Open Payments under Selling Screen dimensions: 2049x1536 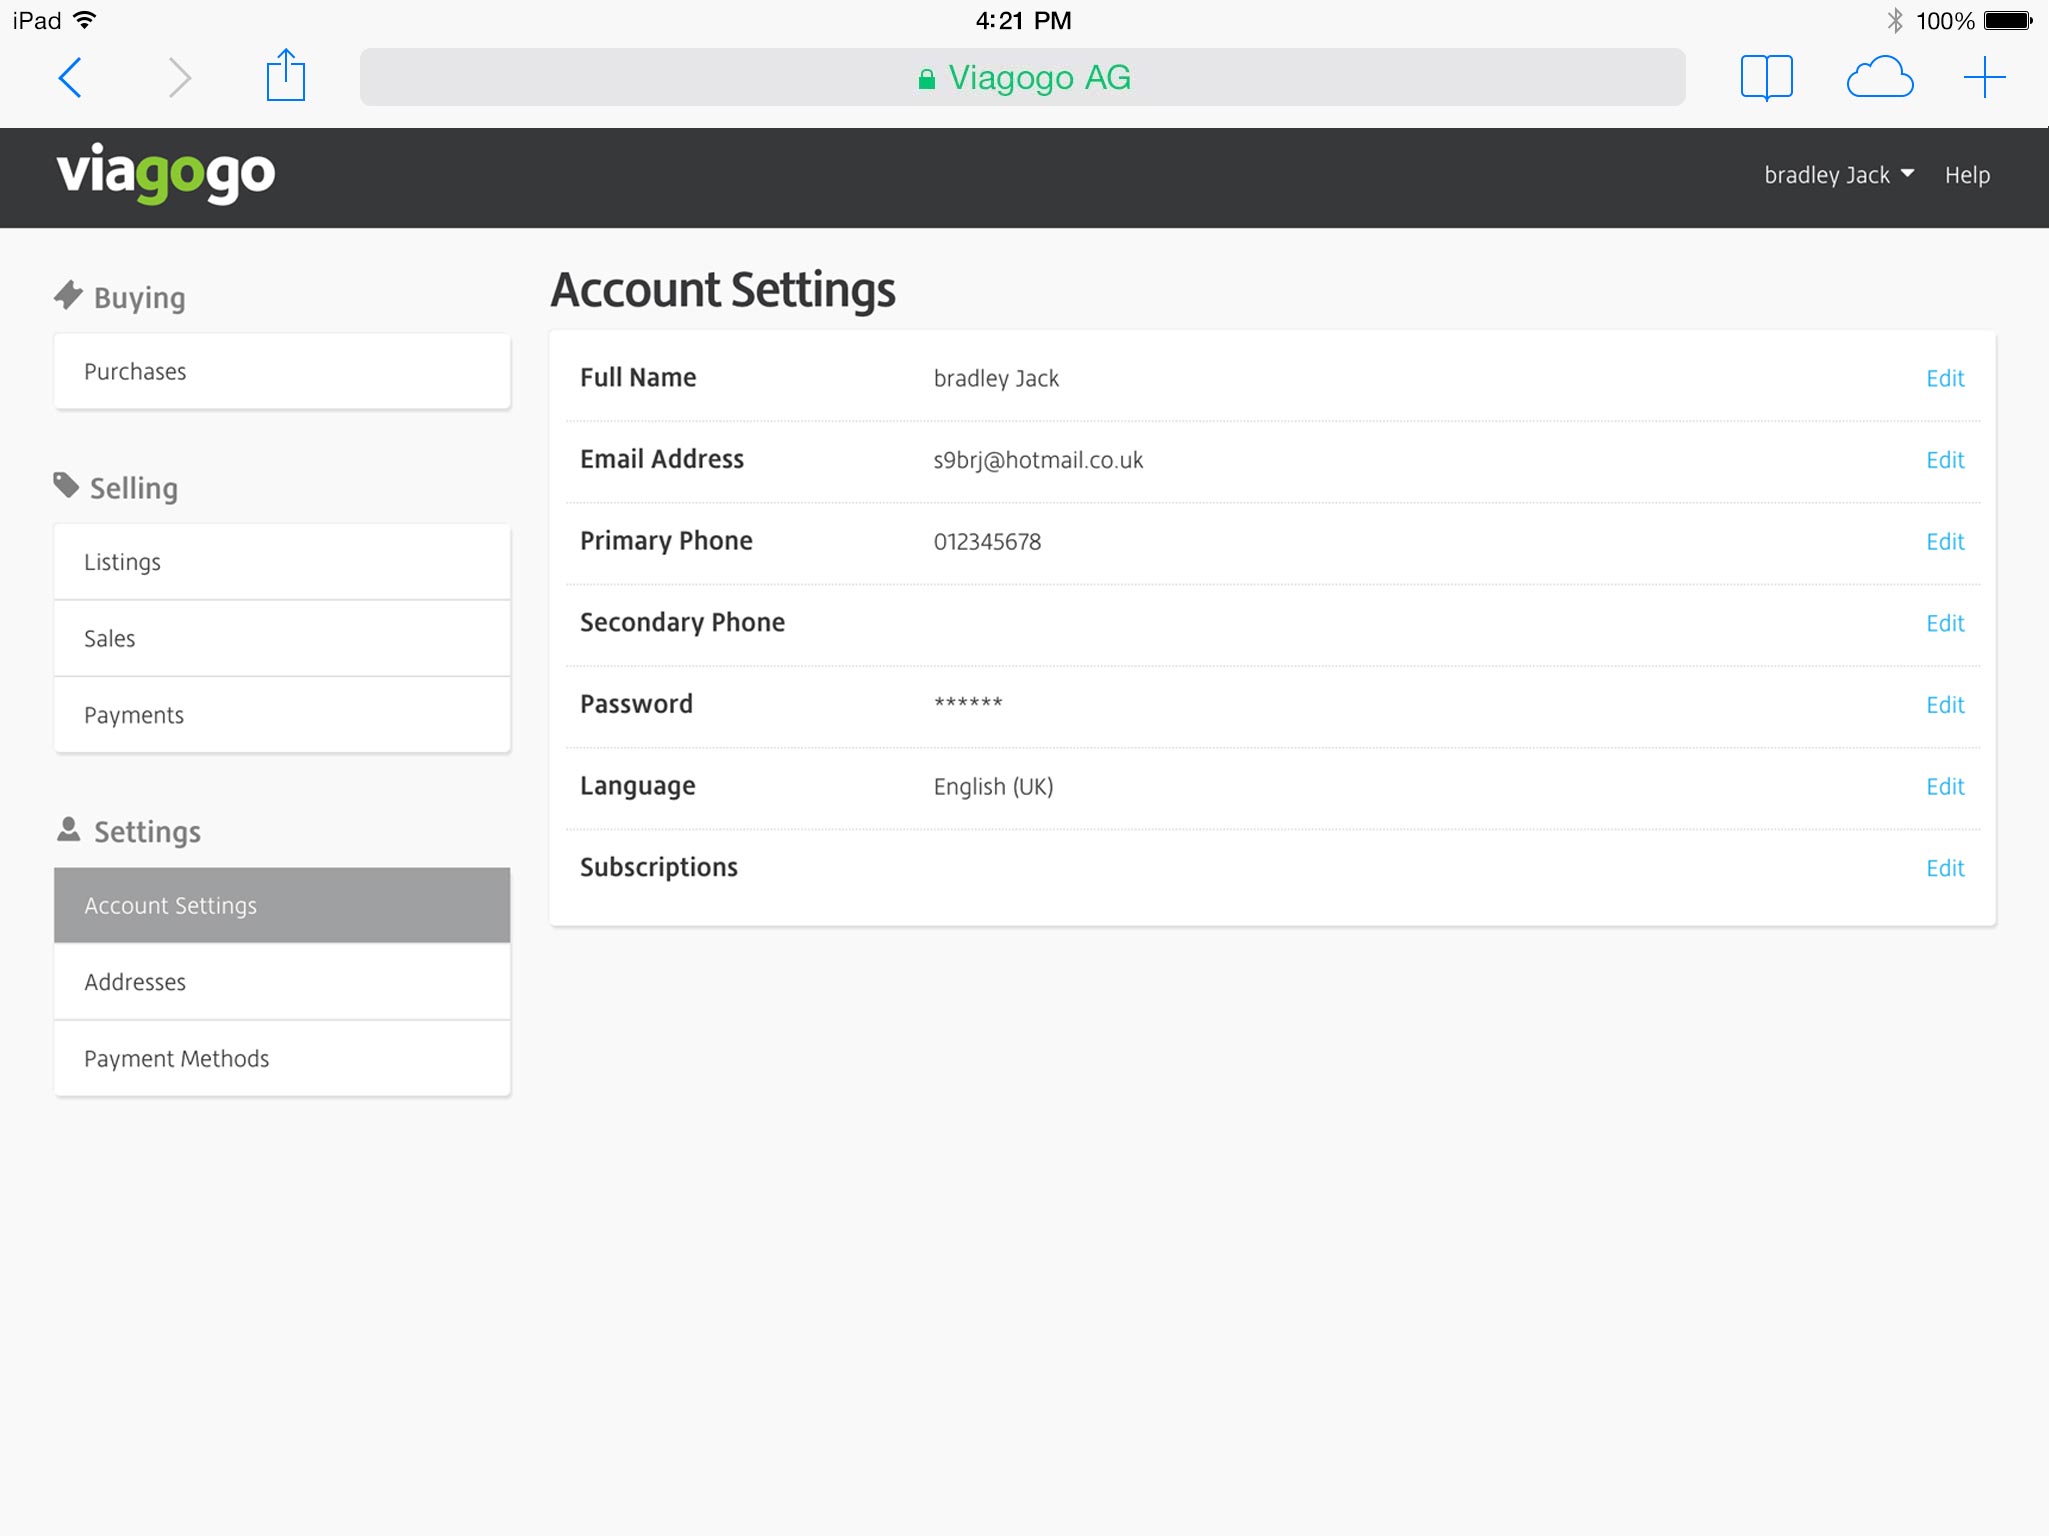coord(282,715)
